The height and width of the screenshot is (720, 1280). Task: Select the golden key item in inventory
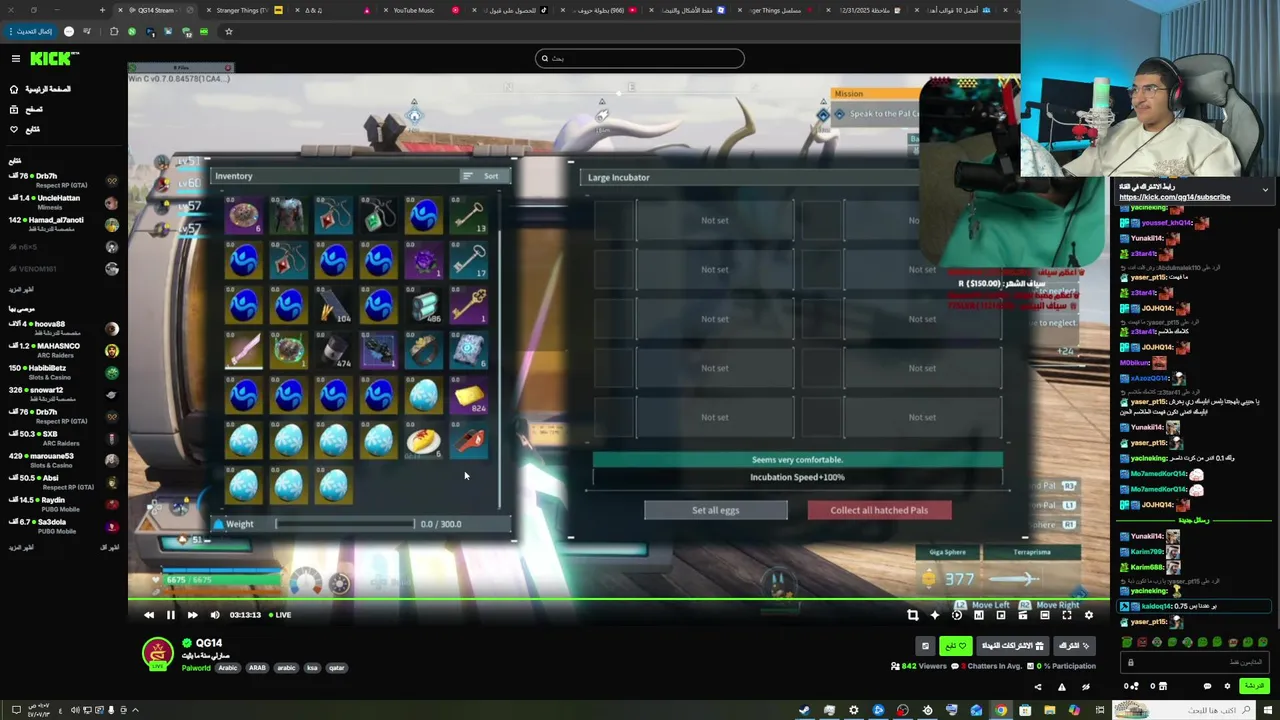[x=469, y=306]
